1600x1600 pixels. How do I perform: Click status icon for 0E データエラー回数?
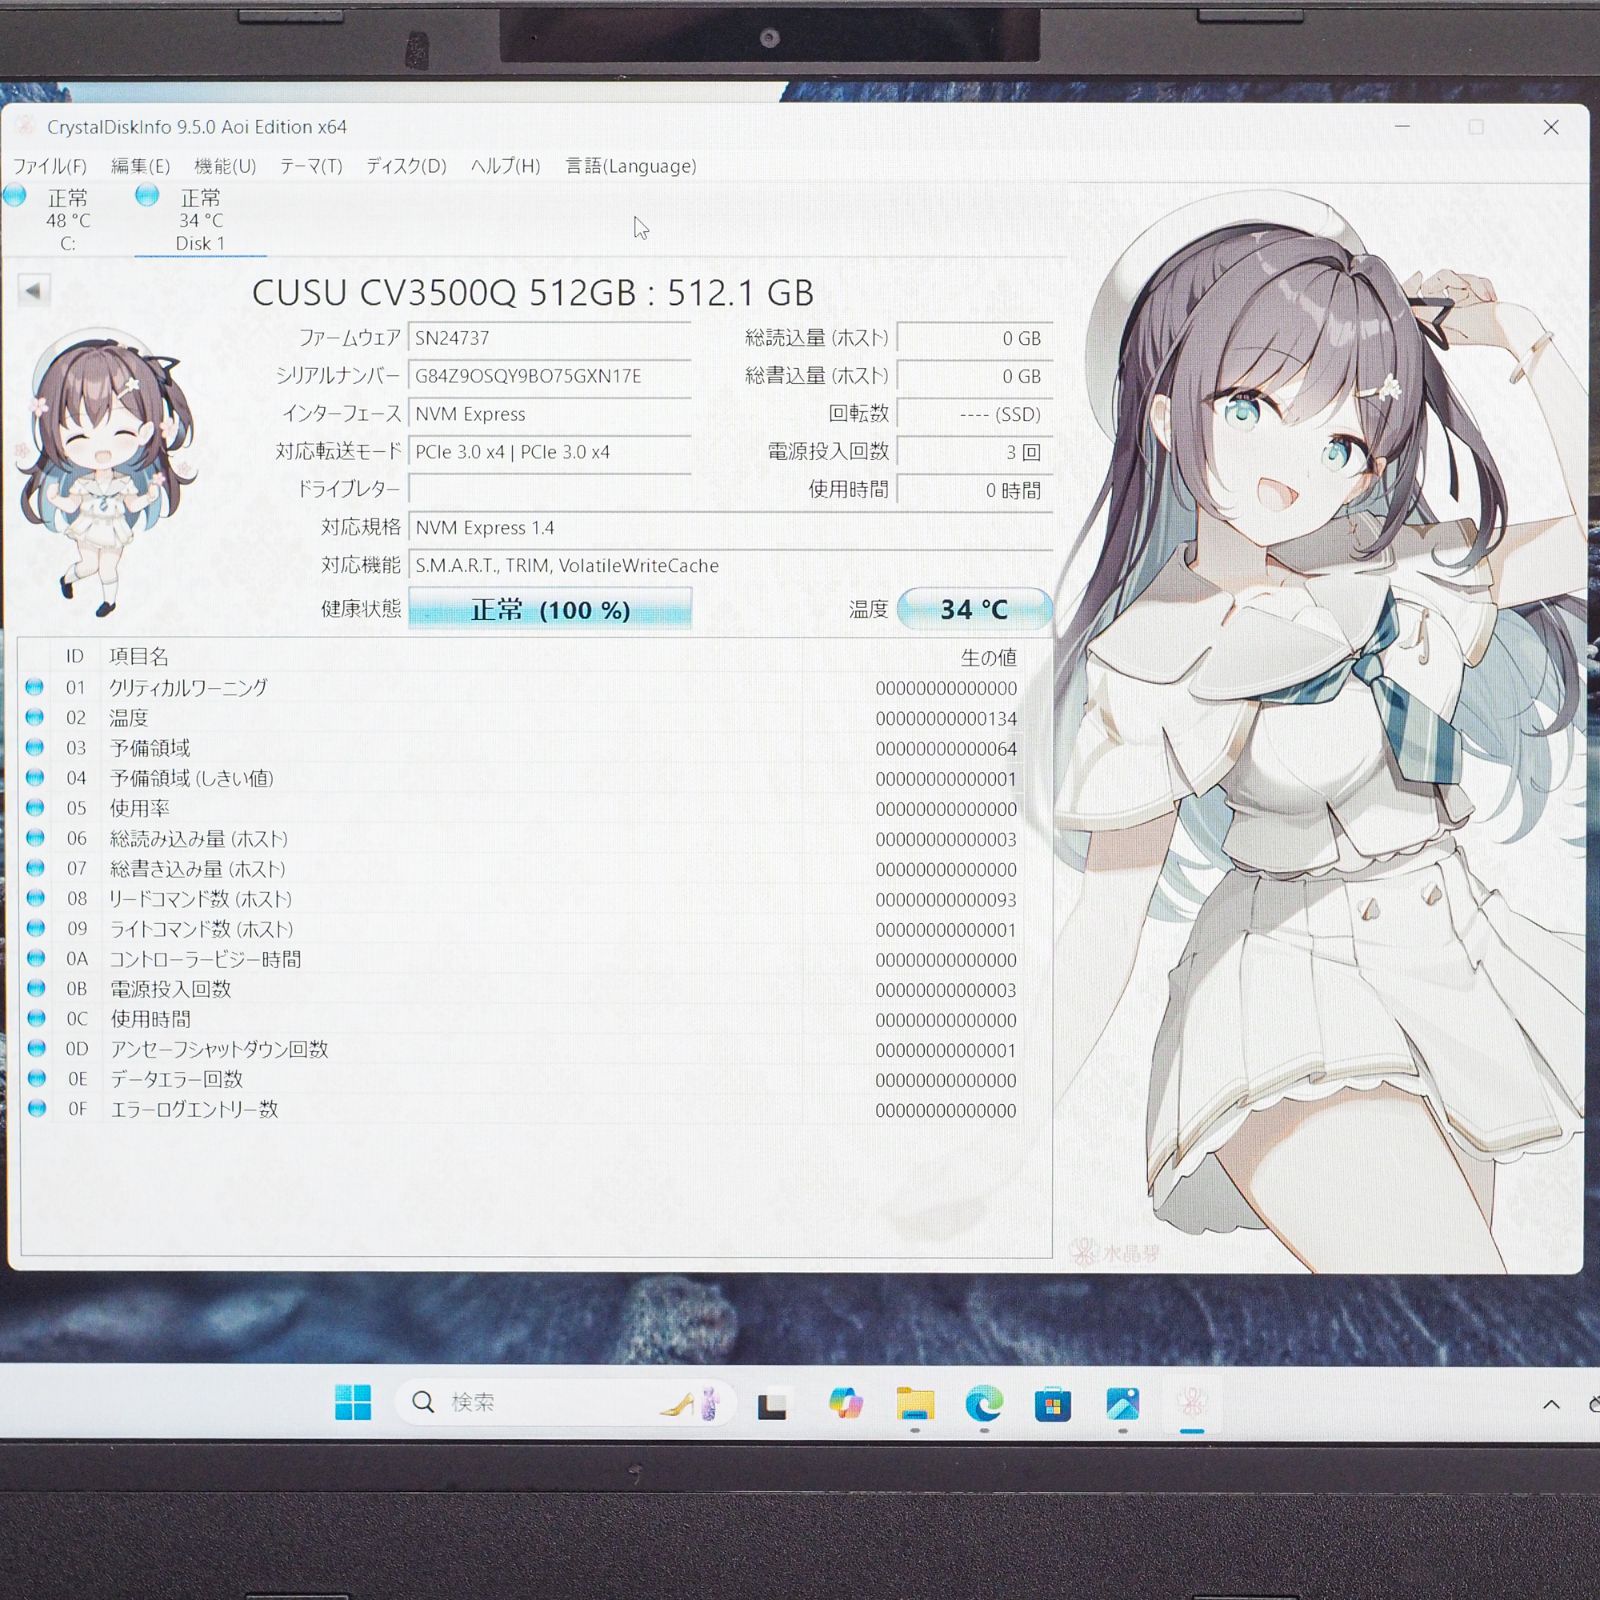pos(37,1078)
